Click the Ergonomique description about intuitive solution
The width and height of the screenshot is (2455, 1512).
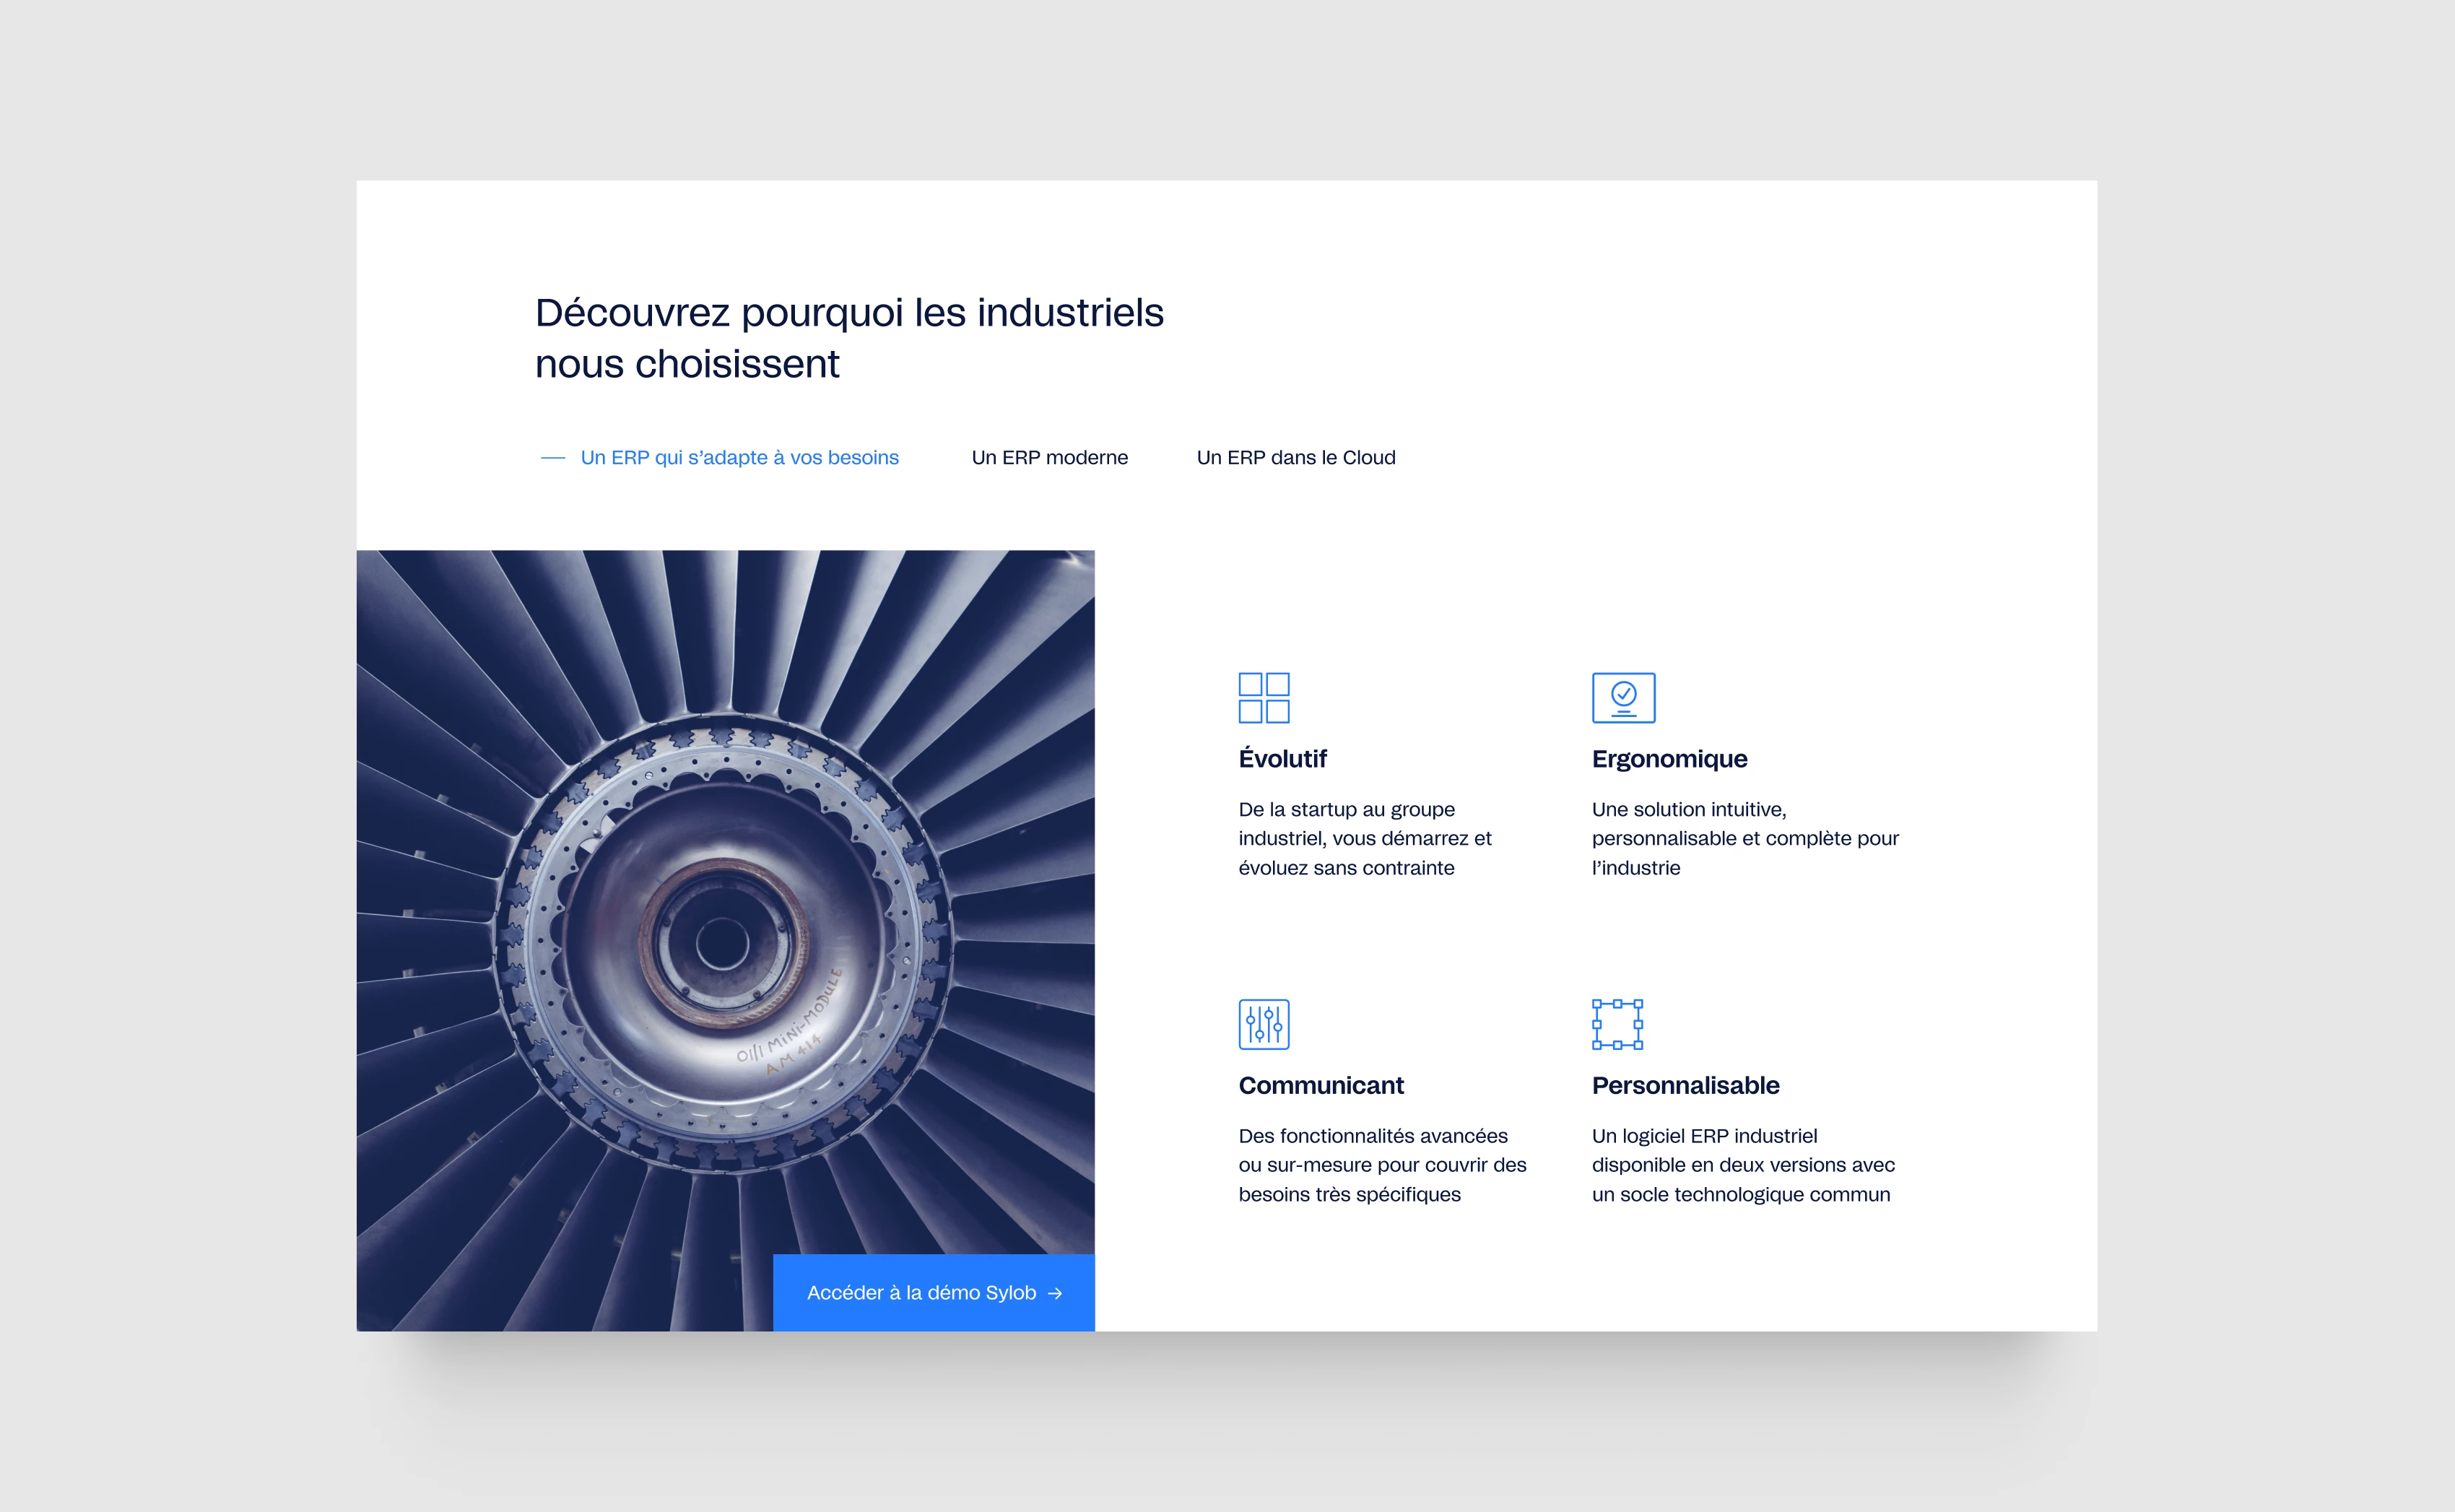pos(1744,838)
